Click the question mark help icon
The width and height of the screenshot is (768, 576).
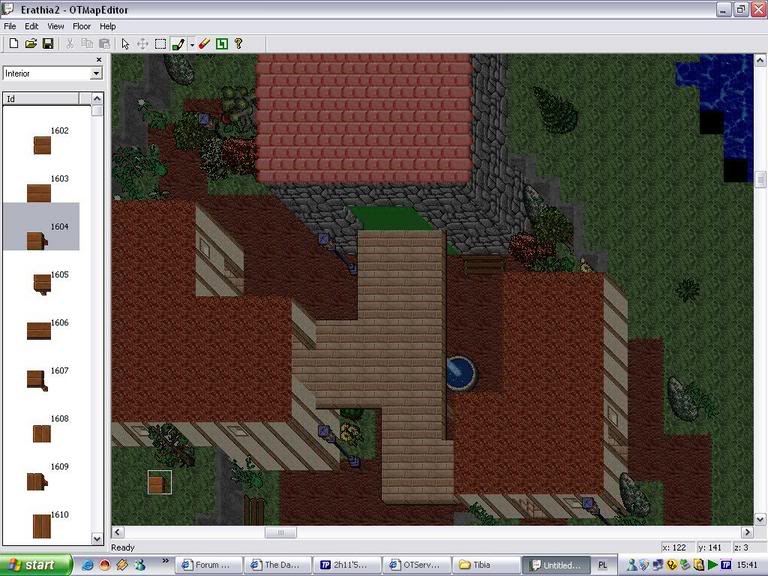(239, 44)
